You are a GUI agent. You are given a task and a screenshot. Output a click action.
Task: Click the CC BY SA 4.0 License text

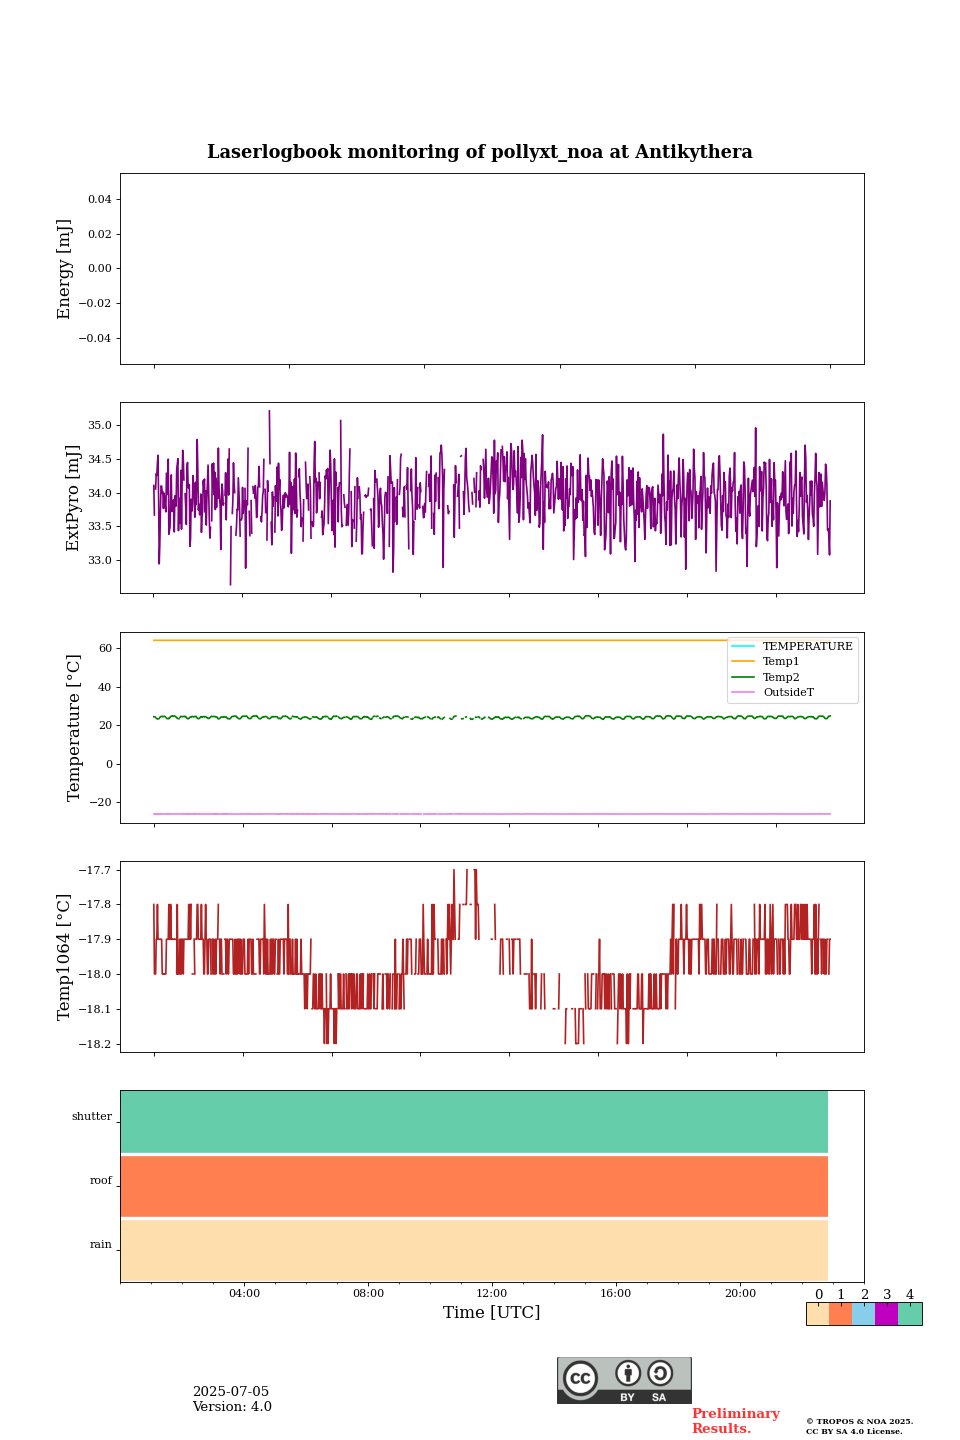(854, 1431)
